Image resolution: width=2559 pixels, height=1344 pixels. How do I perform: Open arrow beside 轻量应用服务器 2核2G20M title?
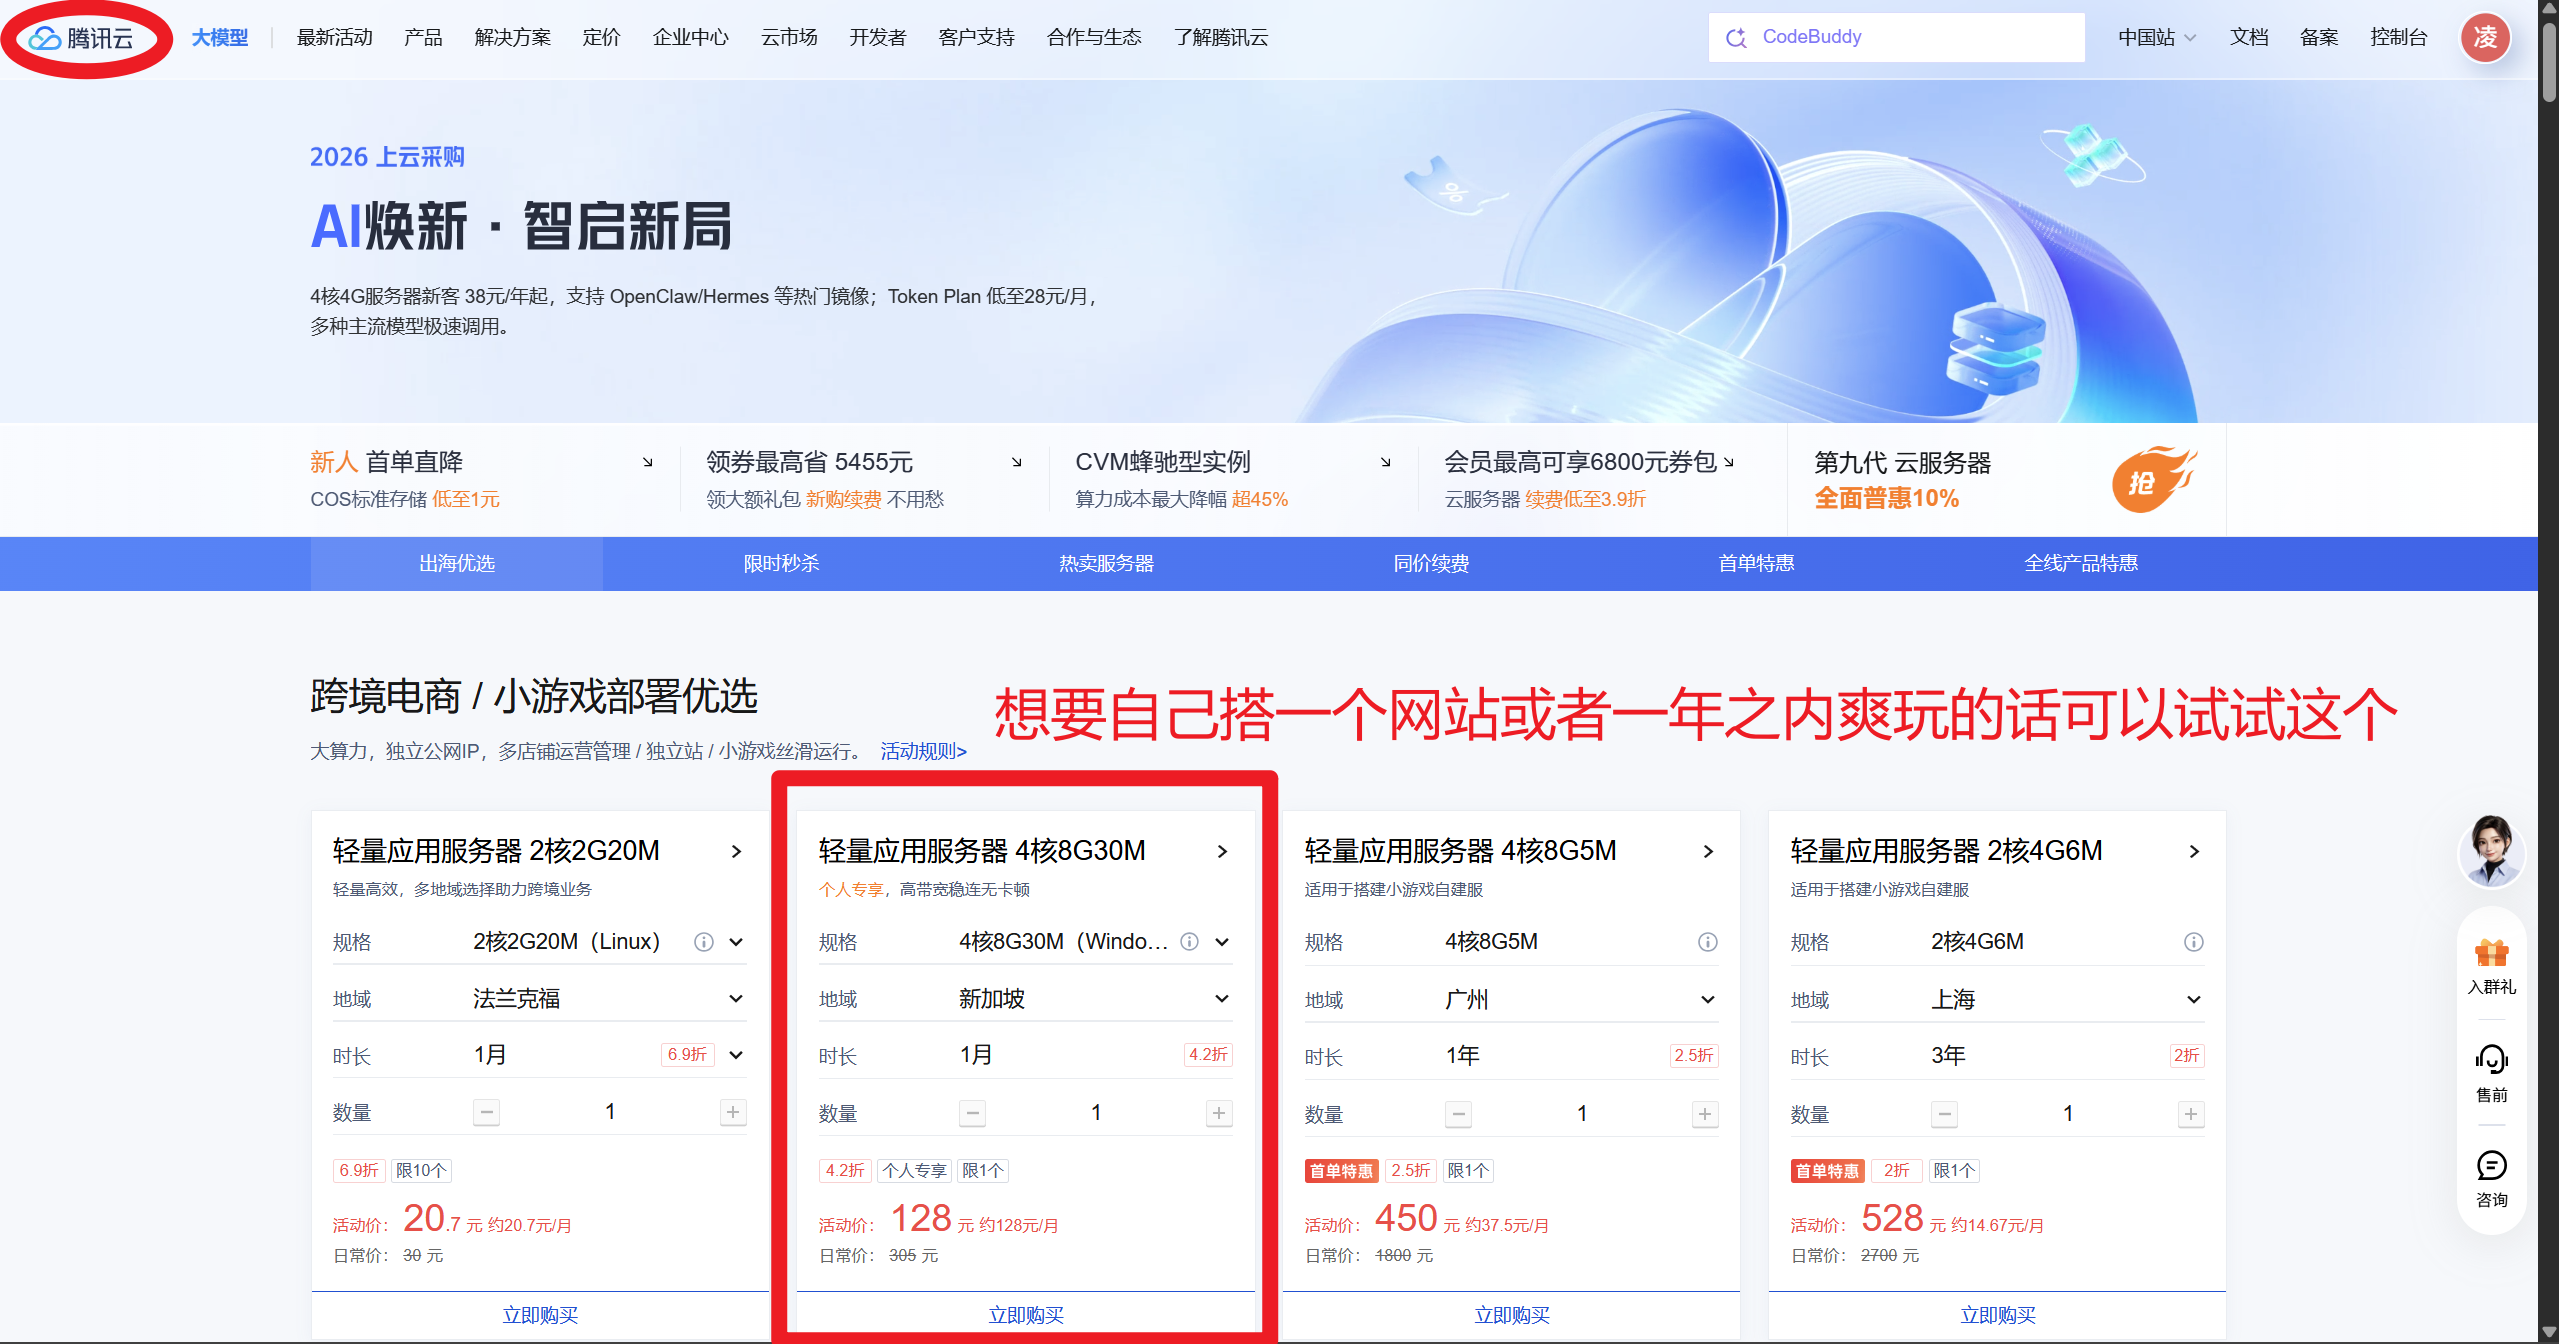pyautogui.click(x=736, y=851)
